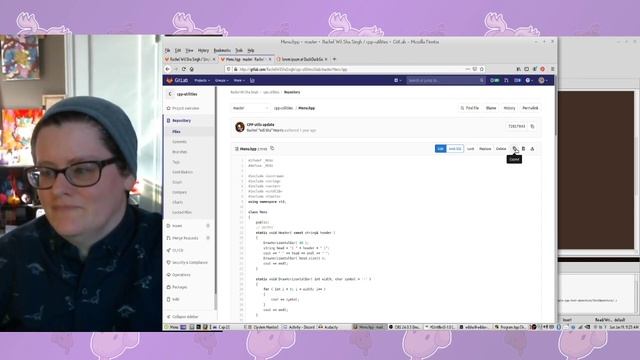Screen dimensions: 640x360
Task: Open the user avatar menu in GitLab navbar
Action: coord(542,80)
